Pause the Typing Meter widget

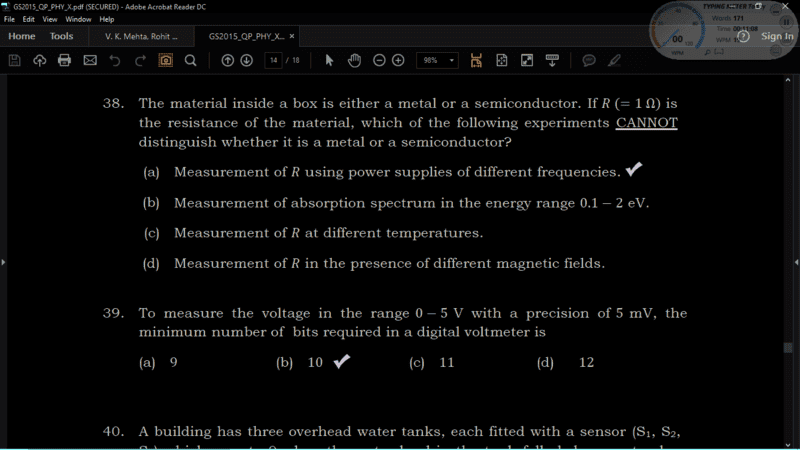[786, 22]
